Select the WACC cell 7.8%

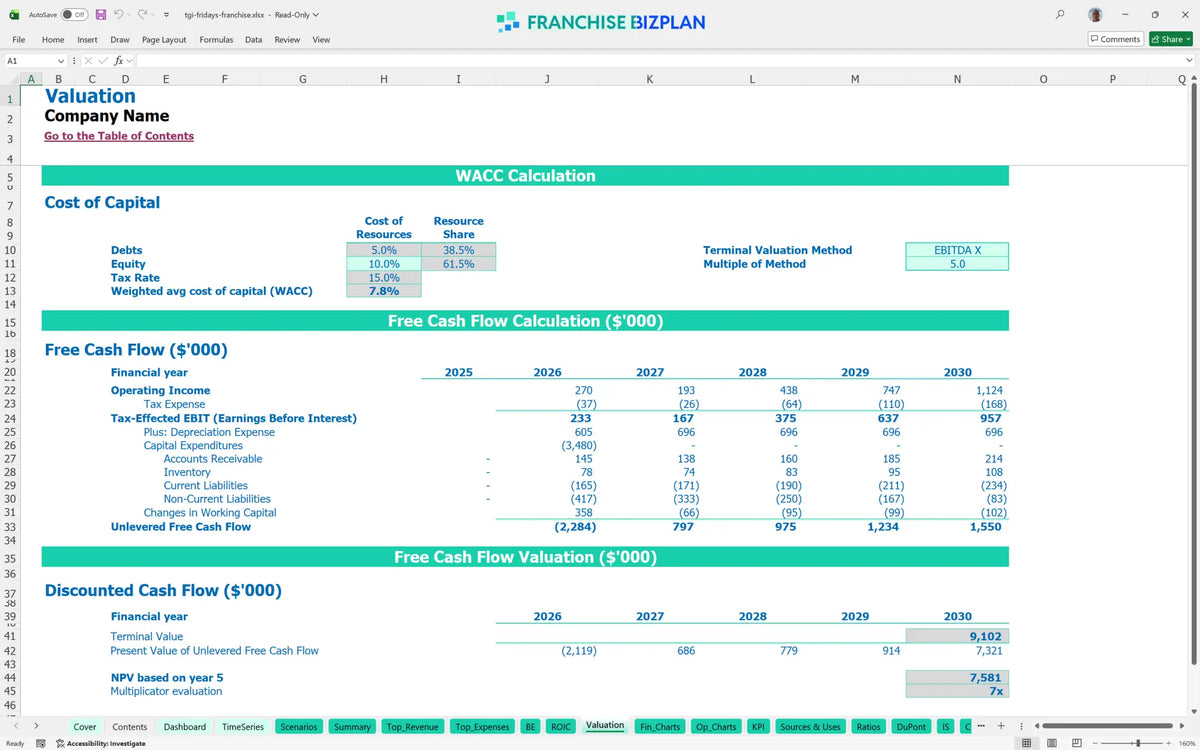click(384, 291)
